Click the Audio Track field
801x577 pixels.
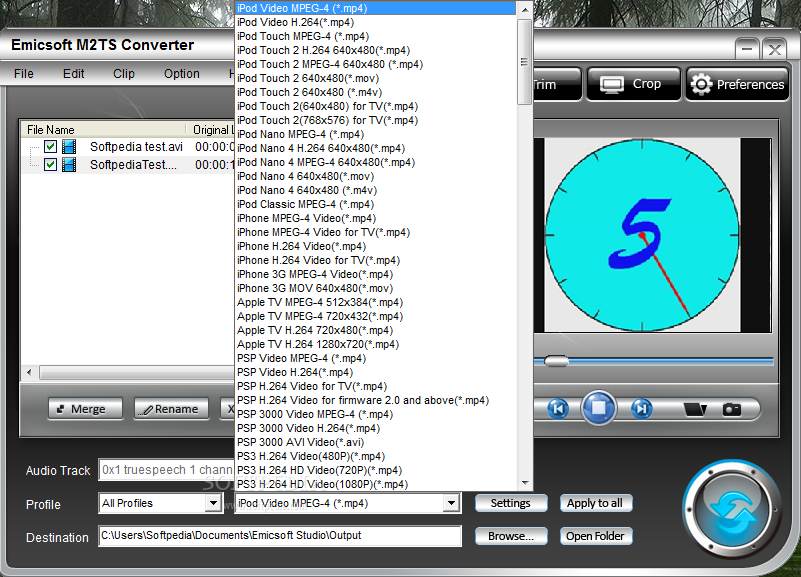coord(167,470)
